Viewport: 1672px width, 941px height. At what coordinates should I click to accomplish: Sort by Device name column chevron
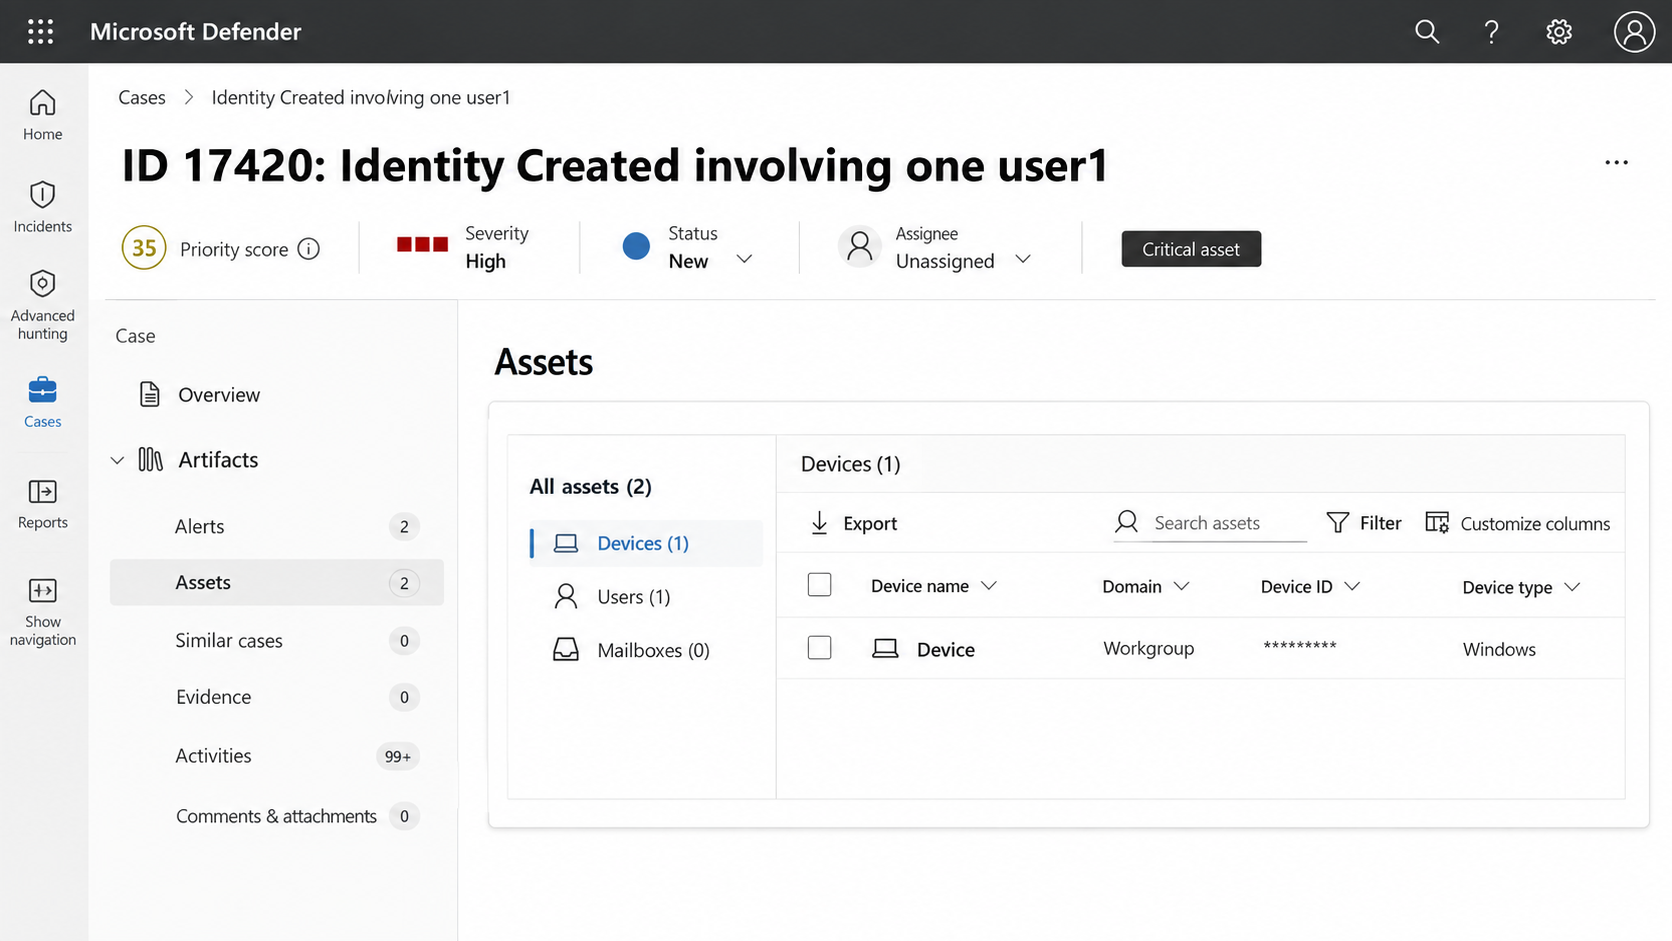click(989, 586)
